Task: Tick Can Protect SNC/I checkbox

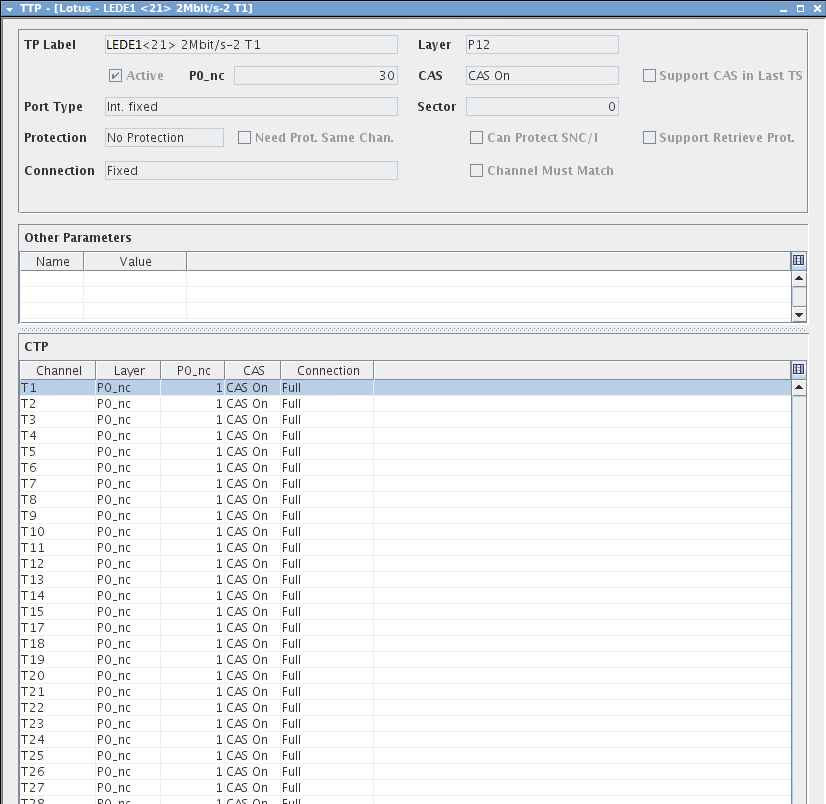Action: tap(477, 138)
